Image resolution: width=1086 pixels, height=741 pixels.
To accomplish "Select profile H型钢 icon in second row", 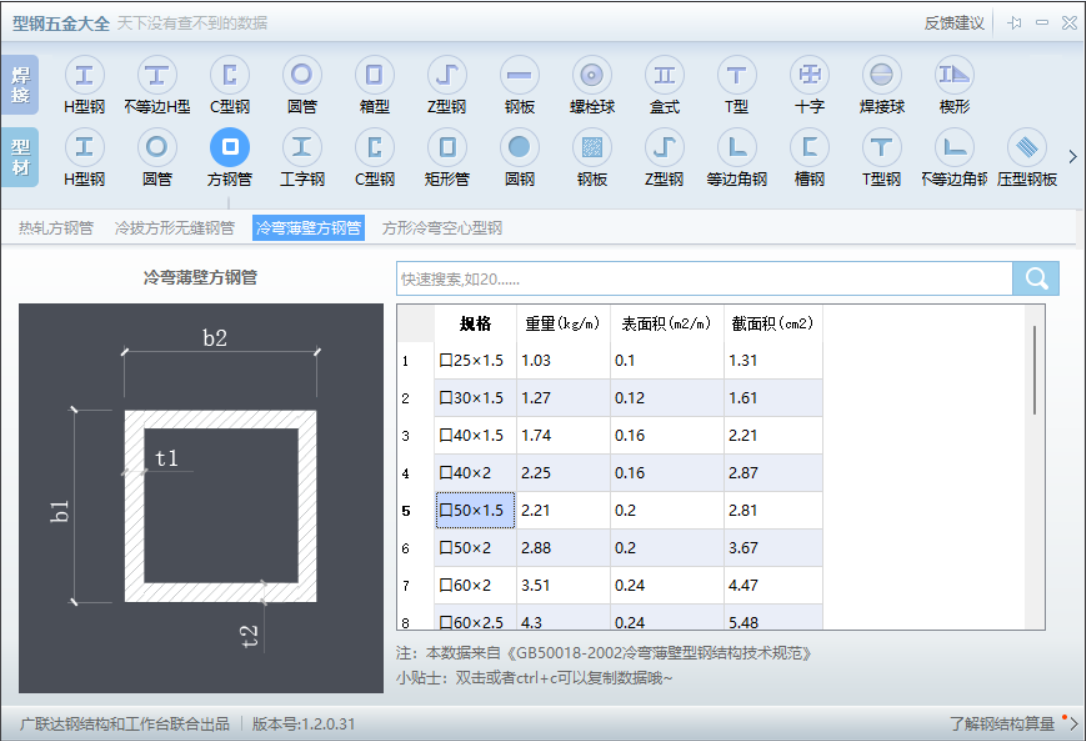I will (x=84, y=147).
